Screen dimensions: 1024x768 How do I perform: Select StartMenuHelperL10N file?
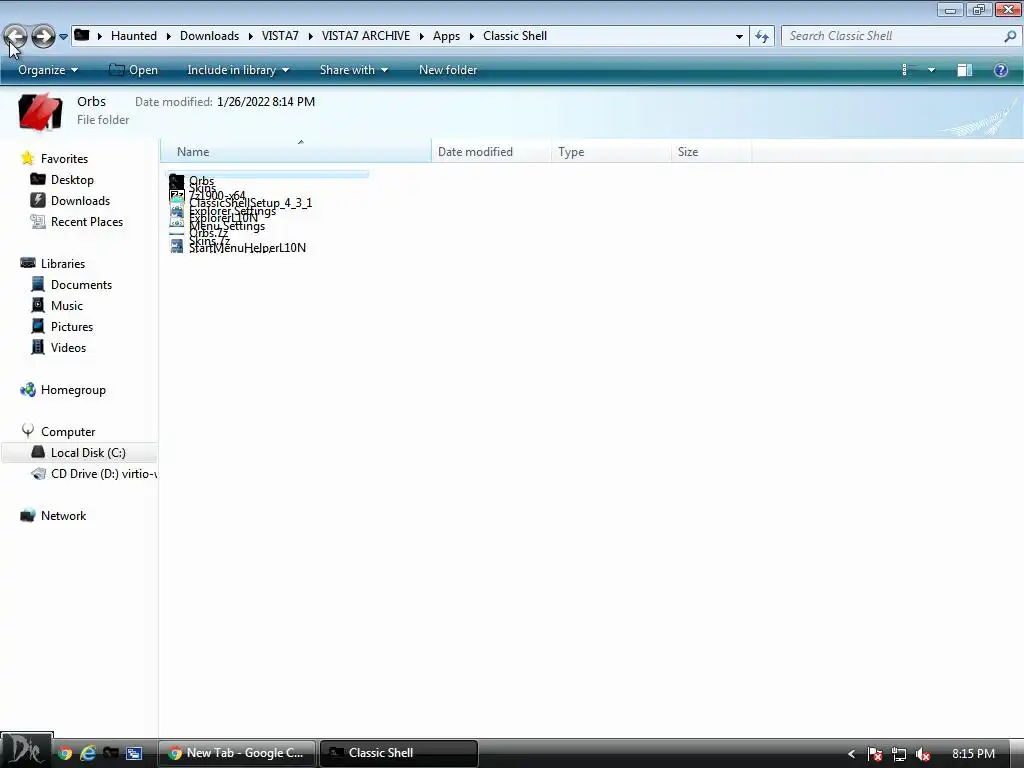click(x=248, y=248)
